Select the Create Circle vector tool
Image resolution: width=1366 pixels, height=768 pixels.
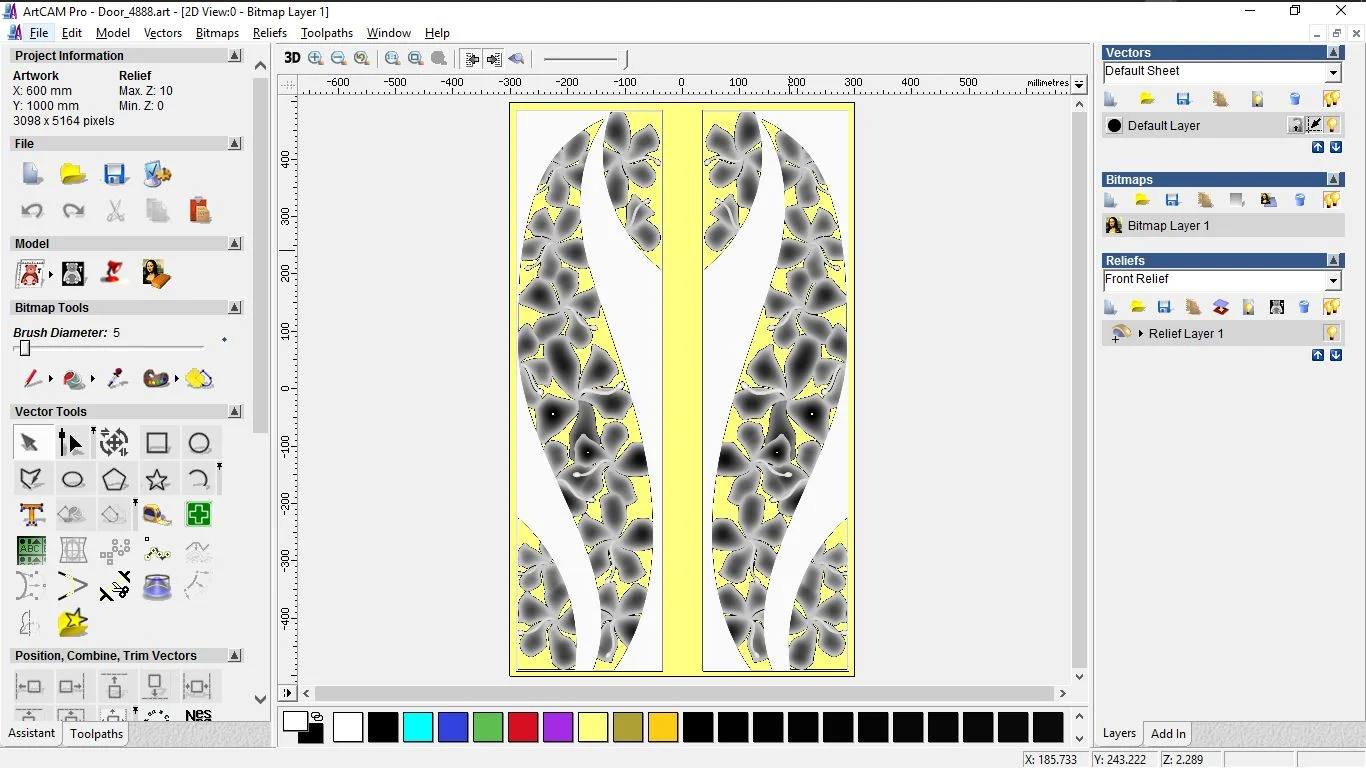point(199,443)
